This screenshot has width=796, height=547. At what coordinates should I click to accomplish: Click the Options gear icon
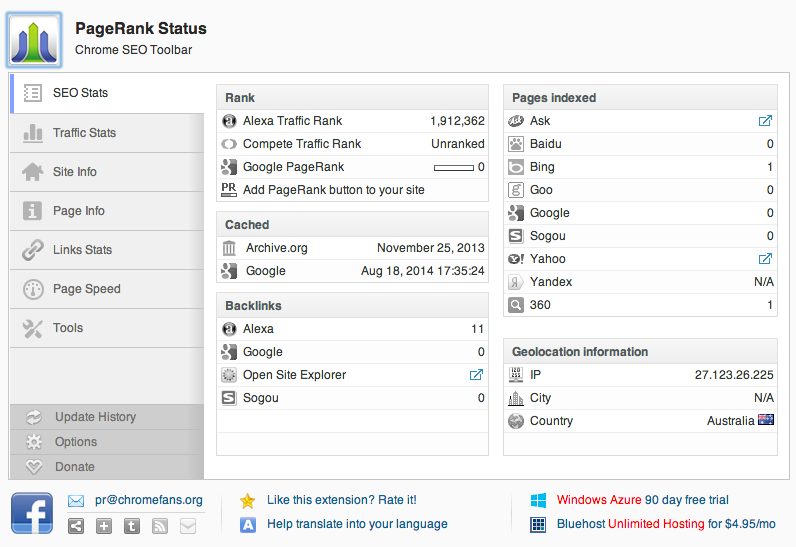pyautogui.click(x=34, y=442)
